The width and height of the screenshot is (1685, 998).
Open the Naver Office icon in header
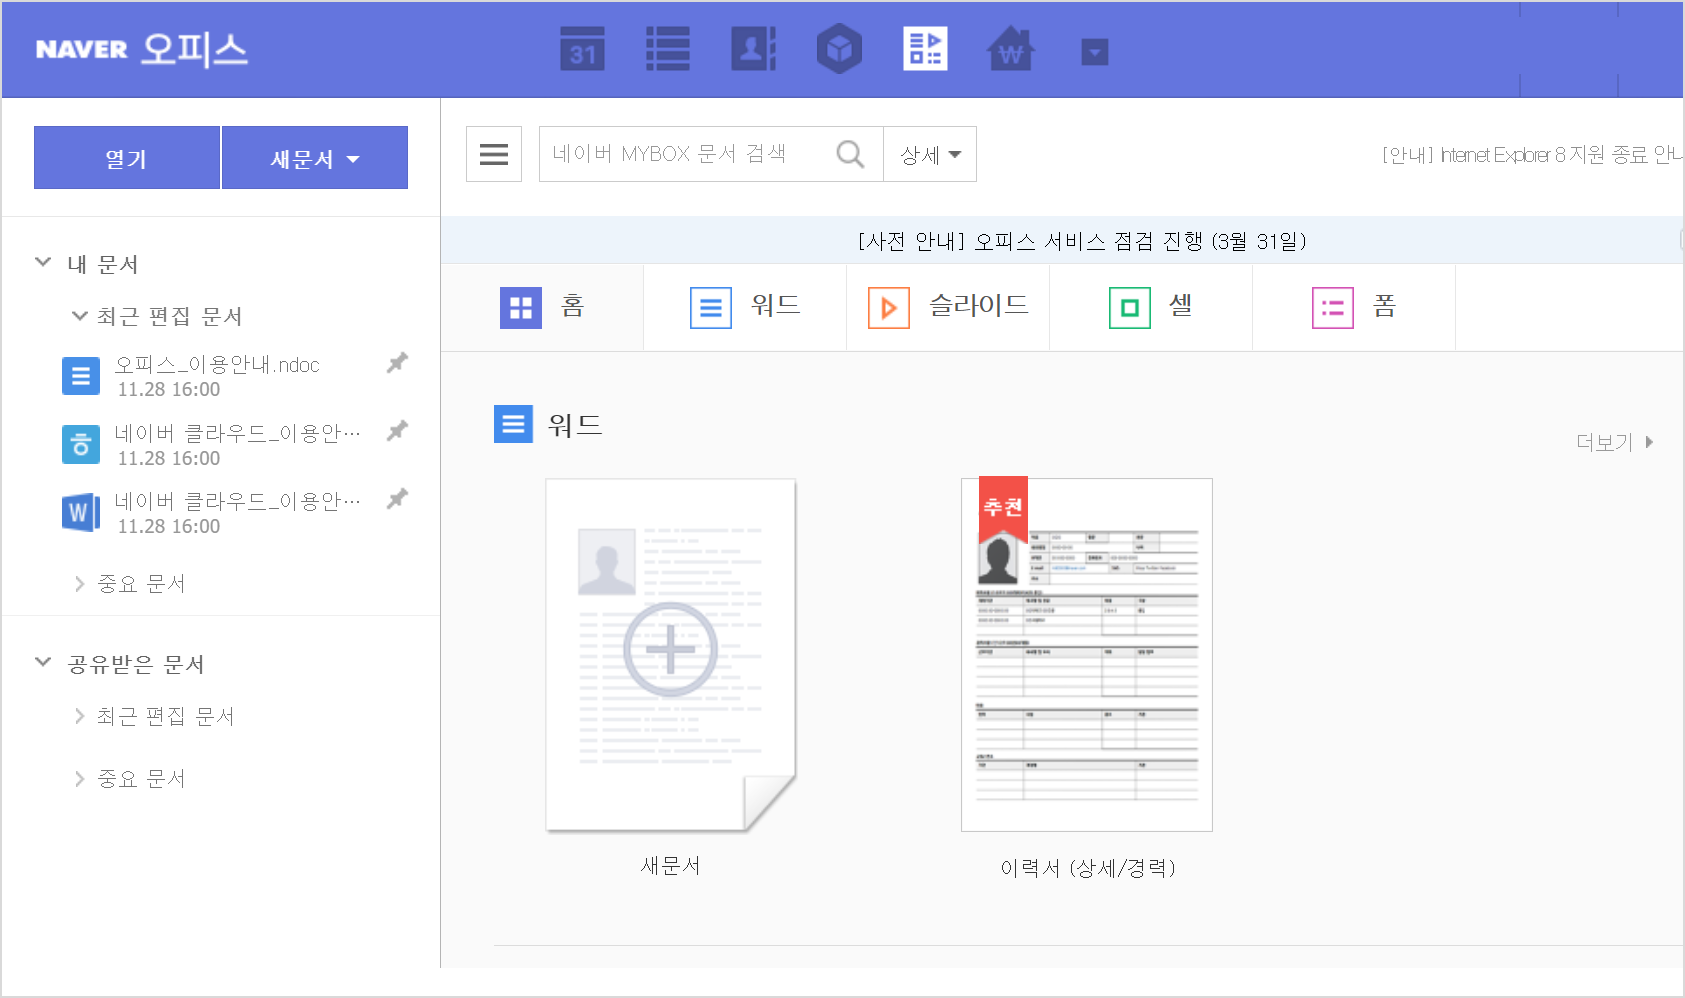coord(925,49)
